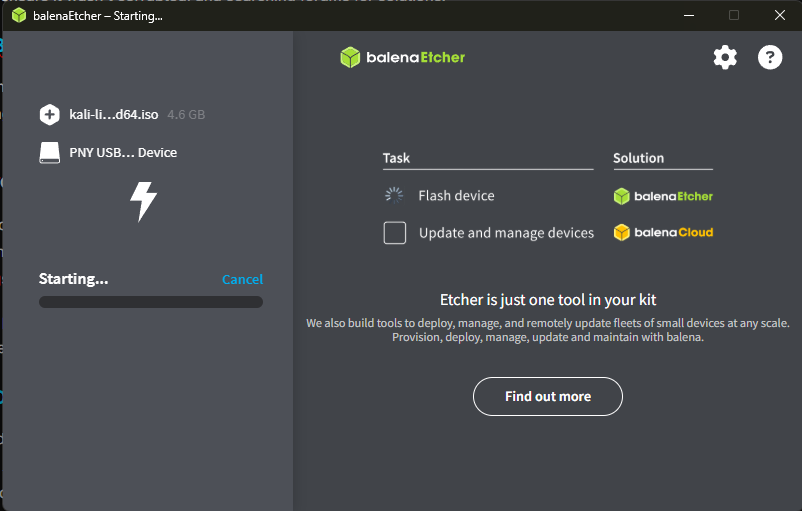Close the balenaEtcher window

[779, 15]
